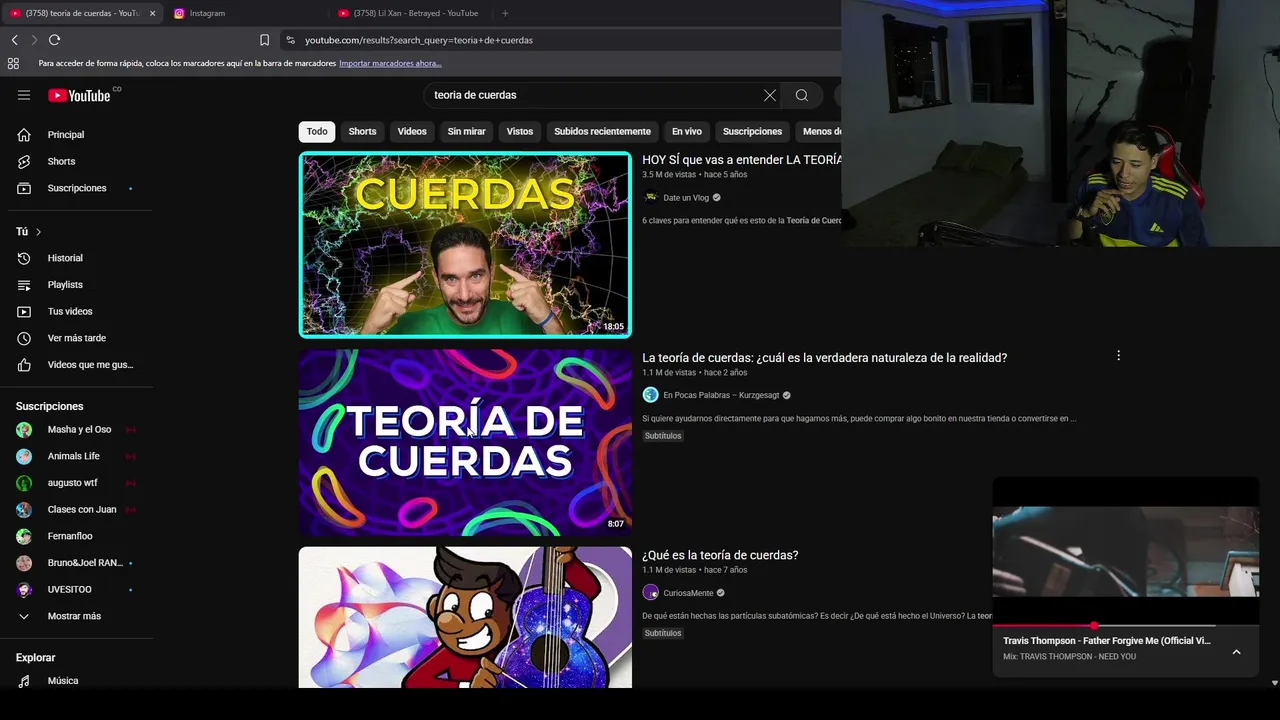This screenshot has height=720, width=1280.
Task: Select the Shorts filter chip
Action: [x=362, y=131]
